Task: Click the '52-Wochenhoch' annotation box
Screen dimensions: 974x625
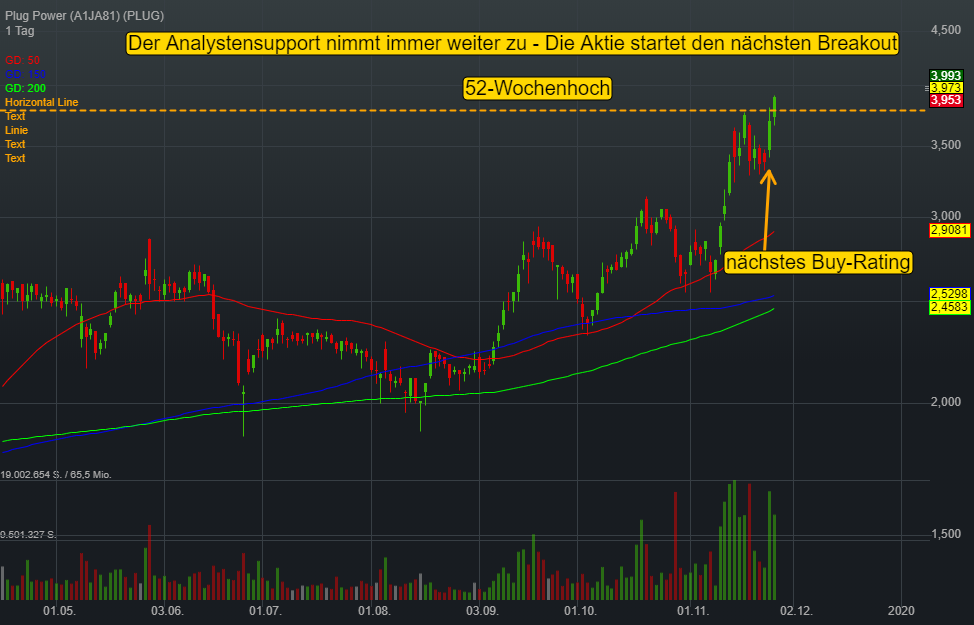Action: click(537, 88)
